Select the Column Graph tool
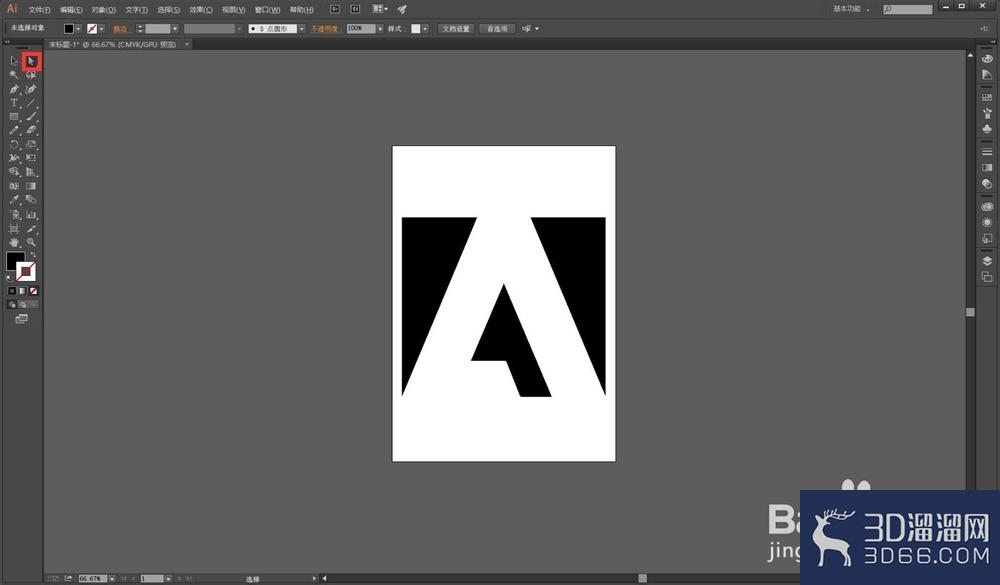This screenshot has height=585, width=1000. click(31, 214)
